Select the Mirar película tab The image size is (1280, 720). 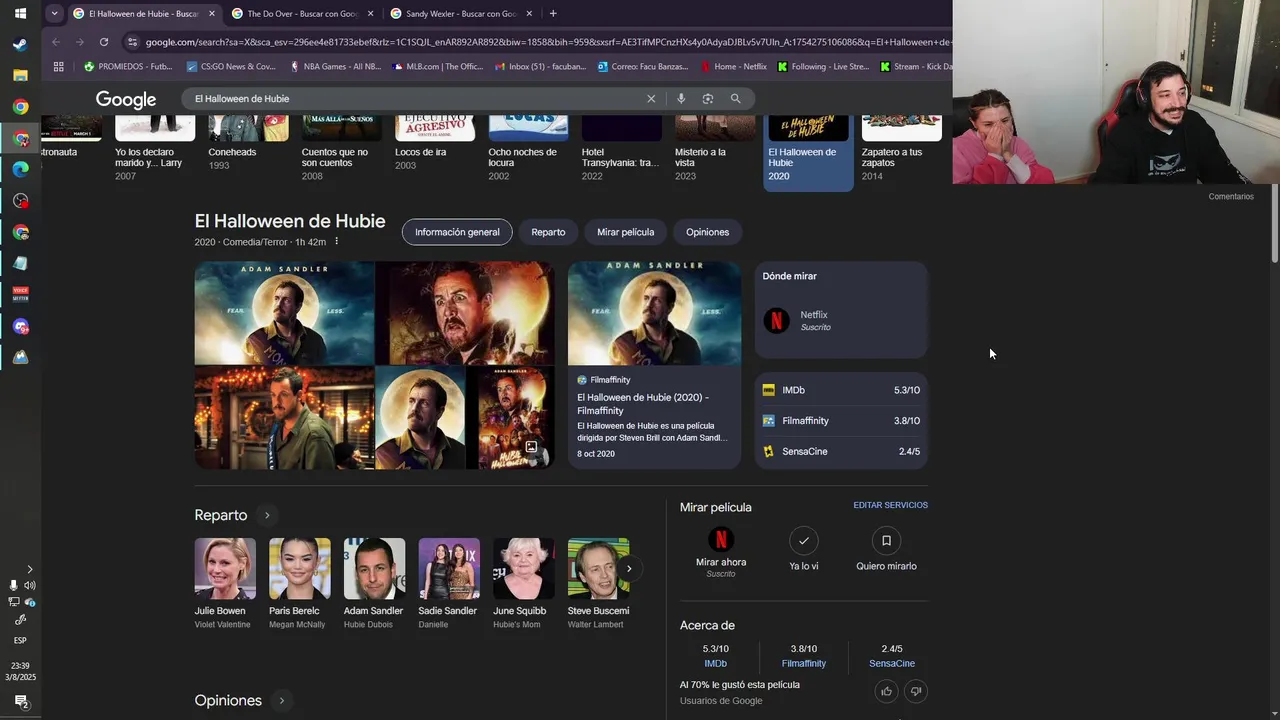(625, 232)
